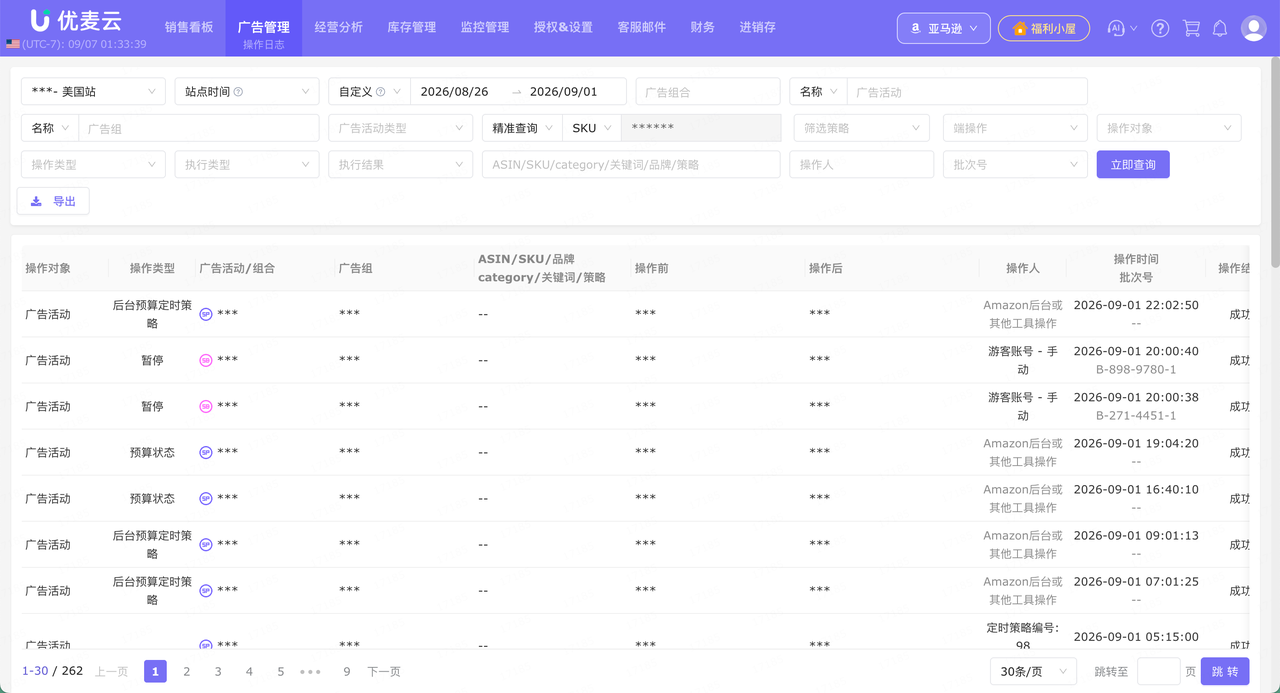Click the 优麦云 logo

pyautogui.click(x=76, y=20)
